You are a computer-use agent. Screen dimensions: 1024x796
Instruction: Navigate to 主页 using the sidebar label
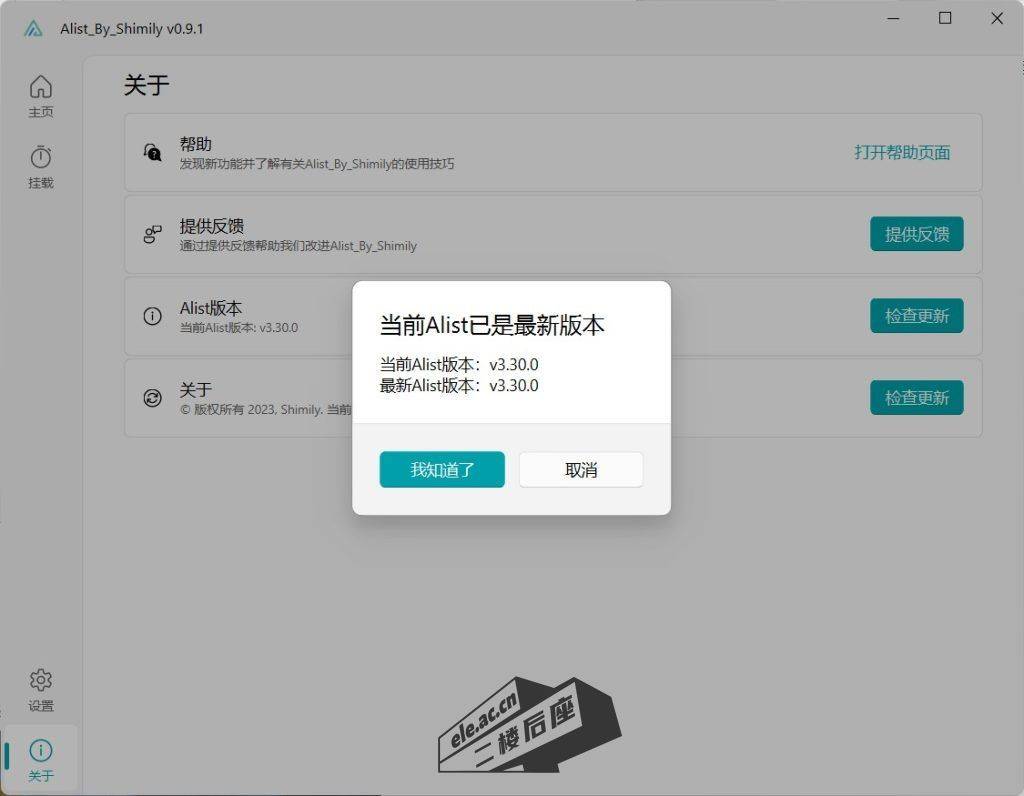[41, 112]
